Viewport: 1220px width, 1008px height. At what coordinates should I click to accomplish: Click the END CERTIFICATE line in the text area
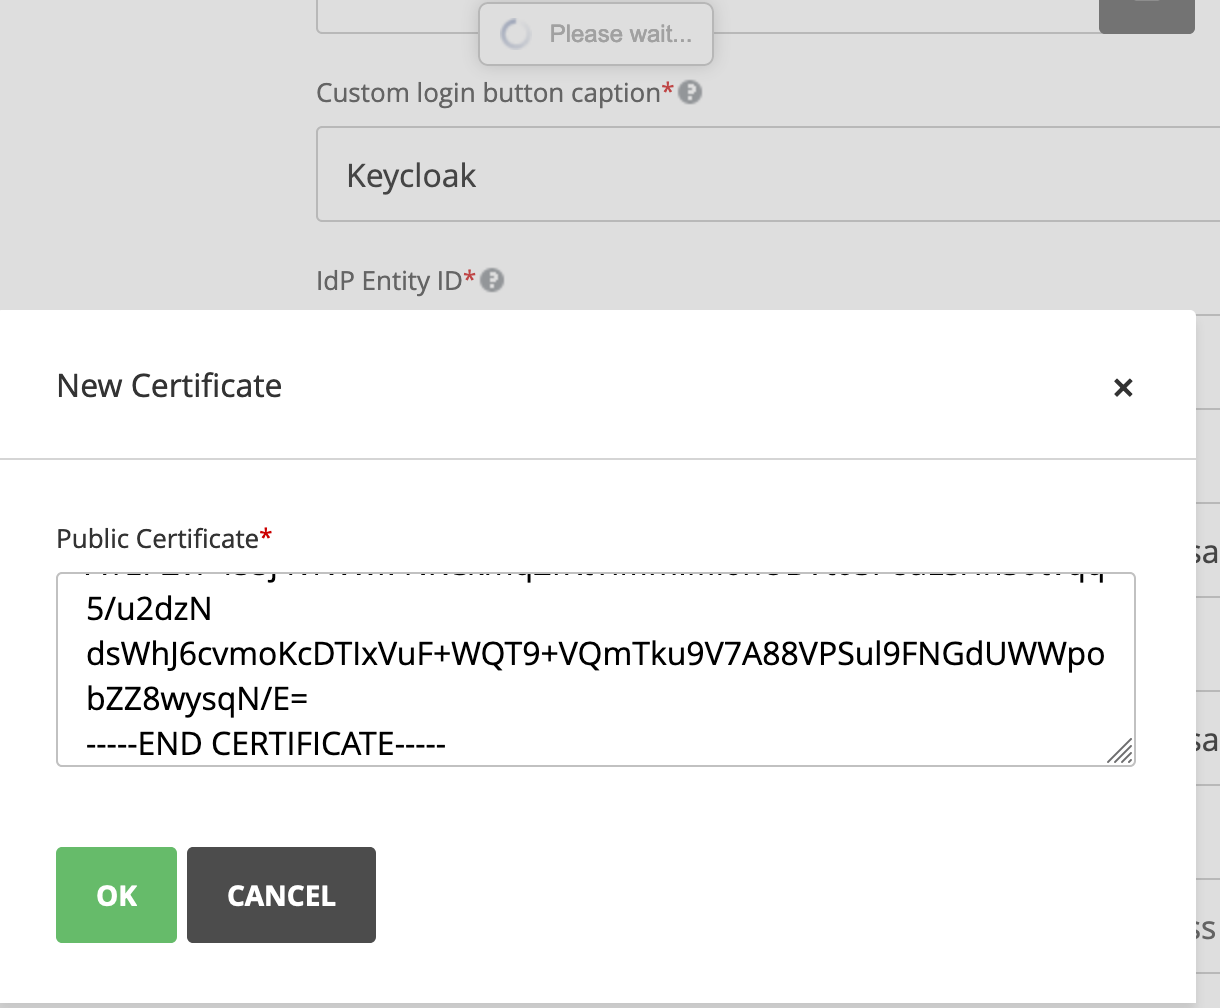tap(266, 744)
